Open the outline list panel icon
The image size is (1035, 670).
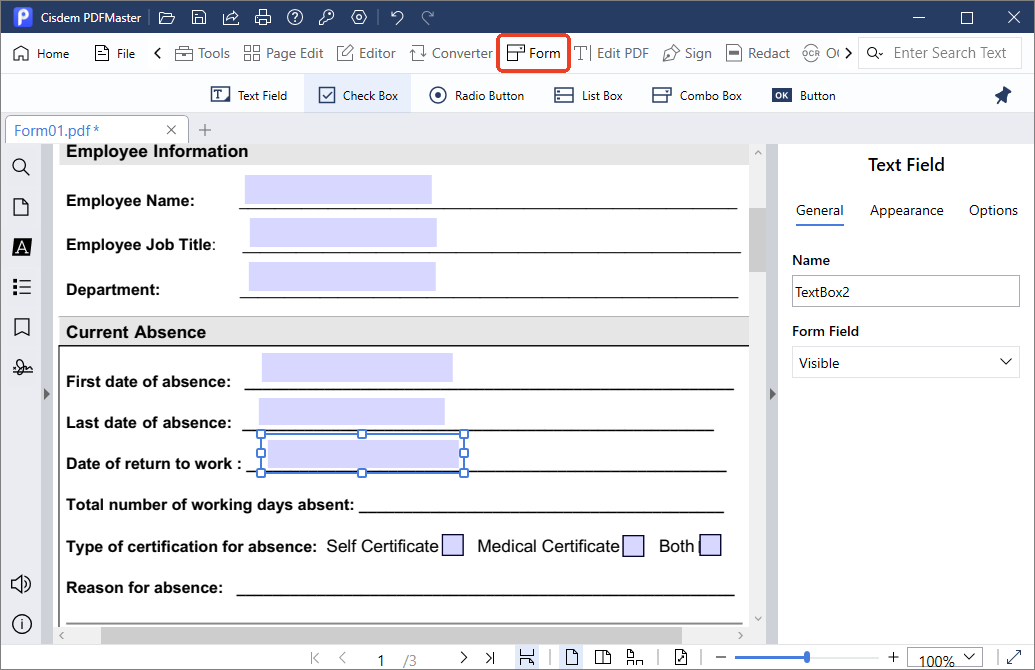coord(22,287)
